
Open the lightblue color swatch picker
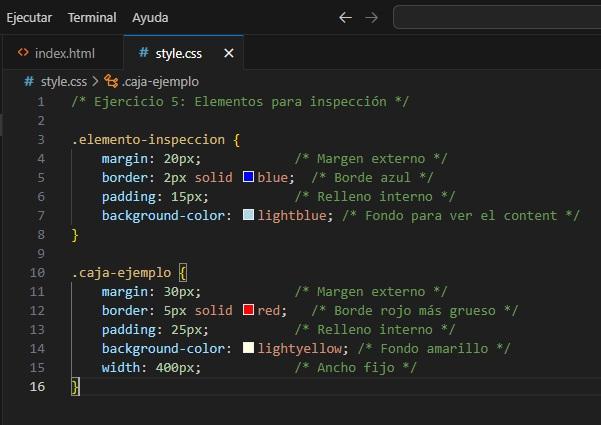(x=248, y=215)
